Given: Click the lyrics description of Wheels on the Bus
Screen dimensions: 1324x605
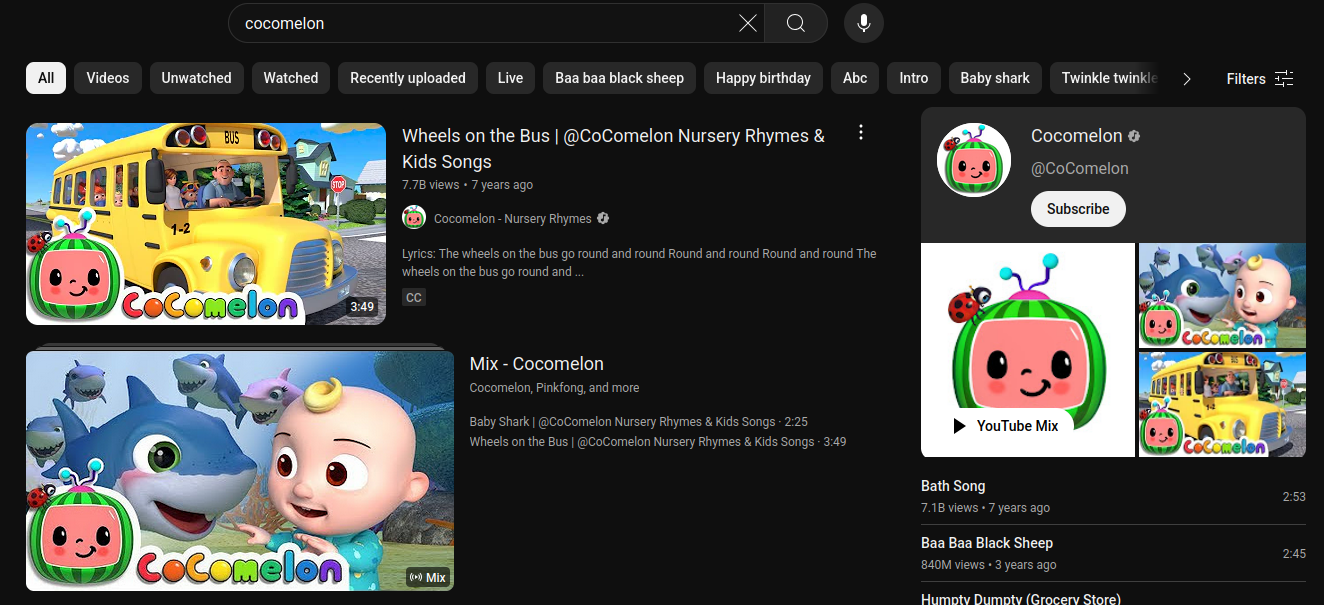Looking at the screenshot, I should click(639, 263).
